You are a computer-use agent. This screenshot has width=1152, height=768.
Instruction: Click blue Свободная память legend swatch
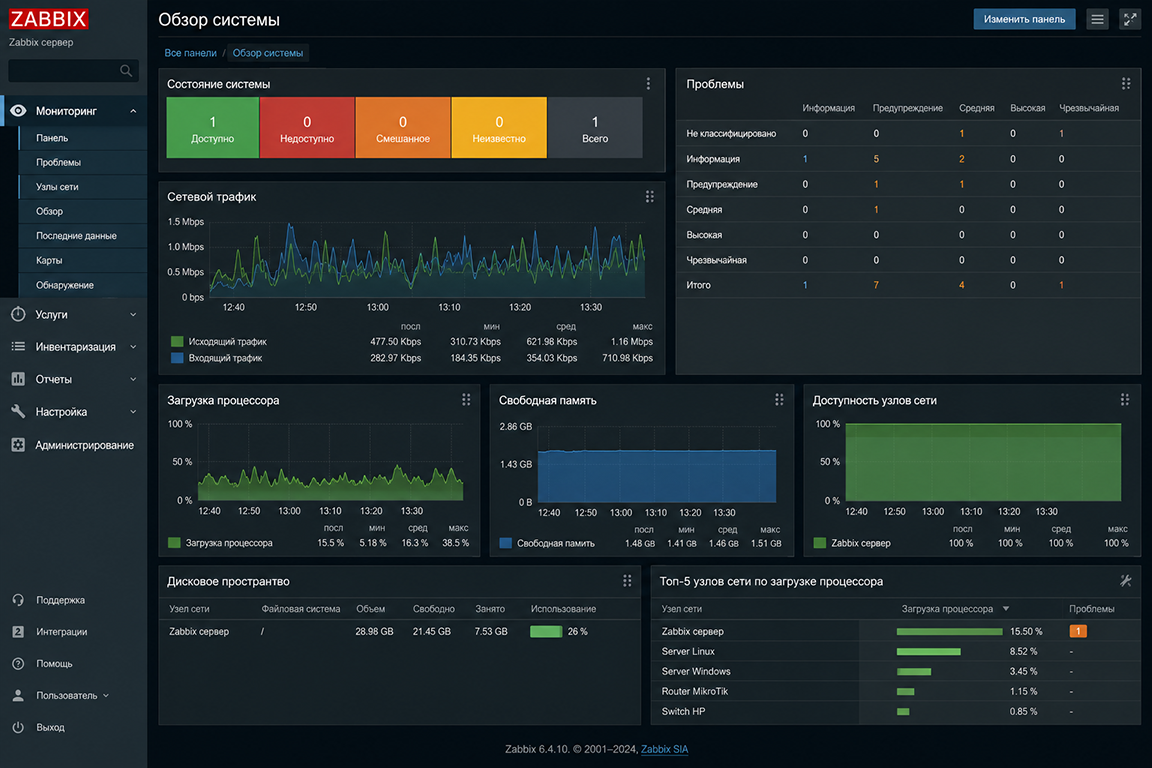[x=505, y=543]
